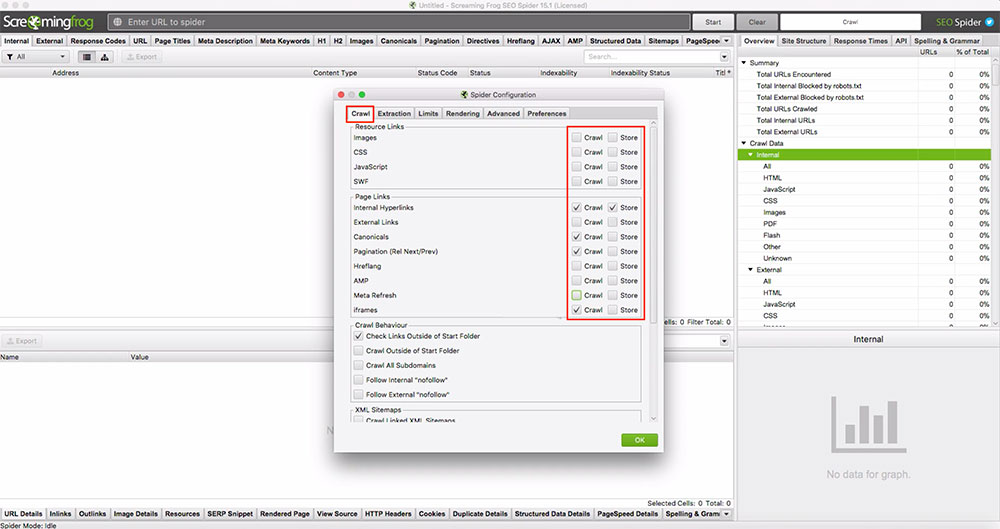Open the SERP Snippet bottom tab
The width and height of the screenshot is (1000, 529).
[230, 514]
